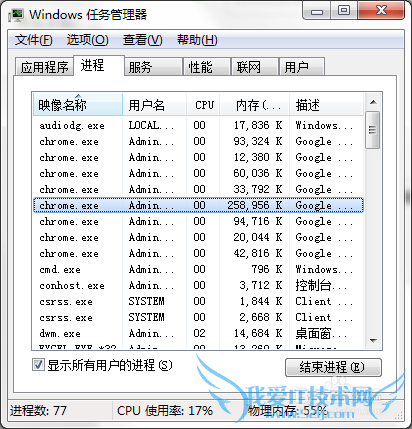Click scrollbar up arrow in process list
The image size is (412, 429).
[373, 102]
